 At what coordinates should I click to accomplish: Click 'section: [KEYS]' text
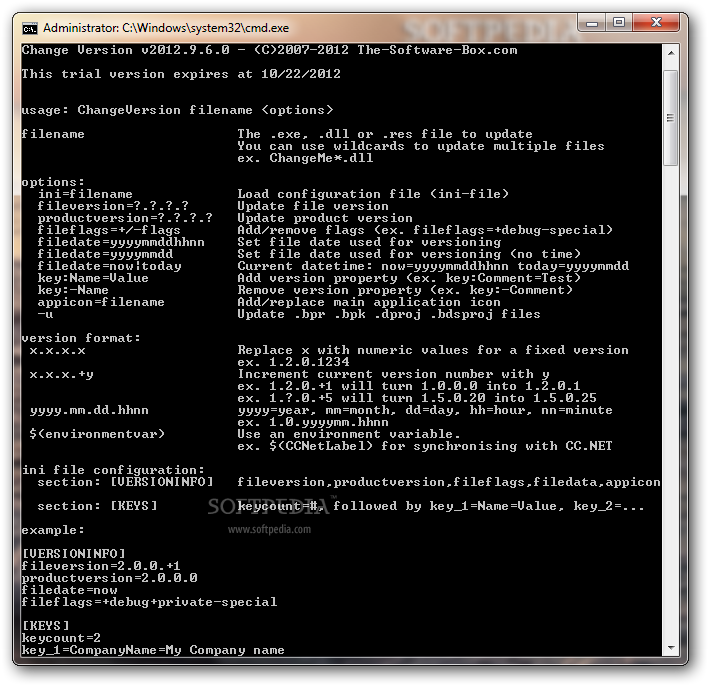[97, 506]
